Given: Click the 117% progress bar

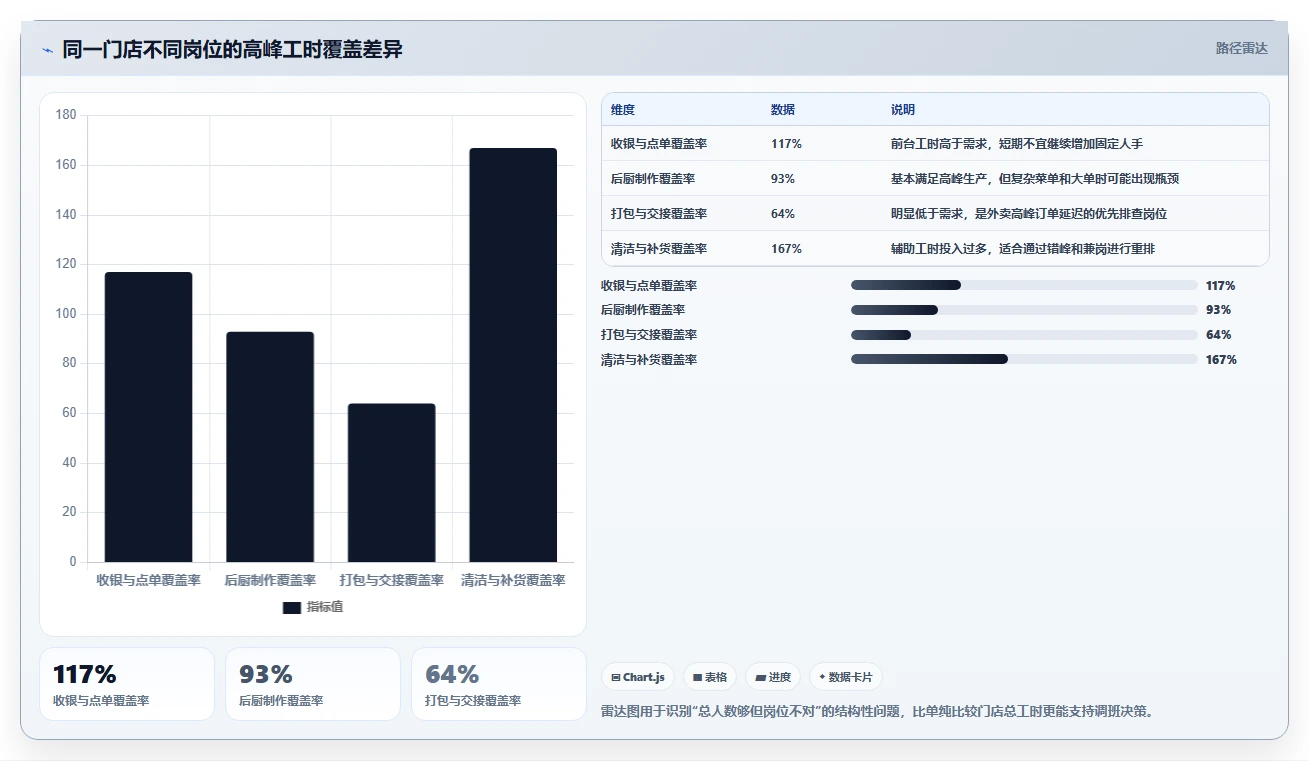Looking at the screenshot, I should (1024, 285).
